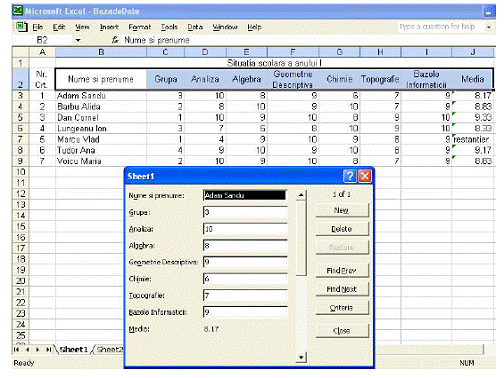Viewport: 504px width, 378px height.
Task: Click the Delete button in the form
Action: point(342,229)
